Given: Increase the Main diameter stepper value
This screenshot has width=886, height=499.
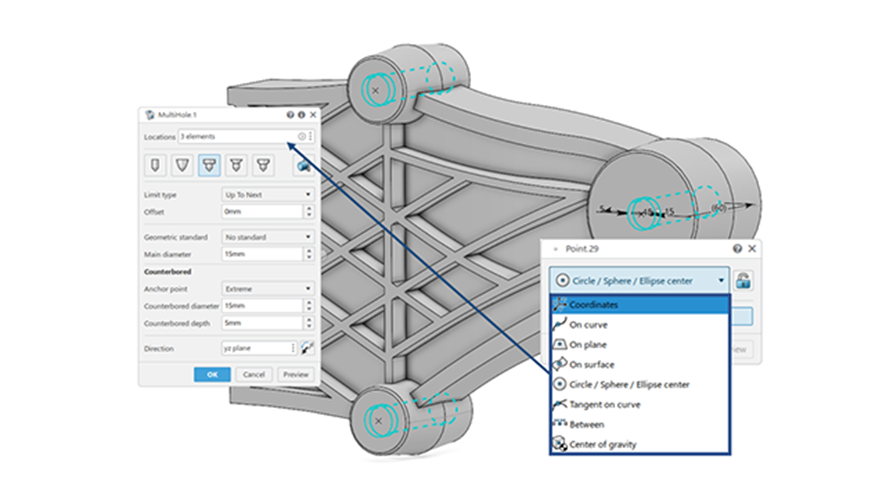Looking at the screenshot, I should [308, 251].
